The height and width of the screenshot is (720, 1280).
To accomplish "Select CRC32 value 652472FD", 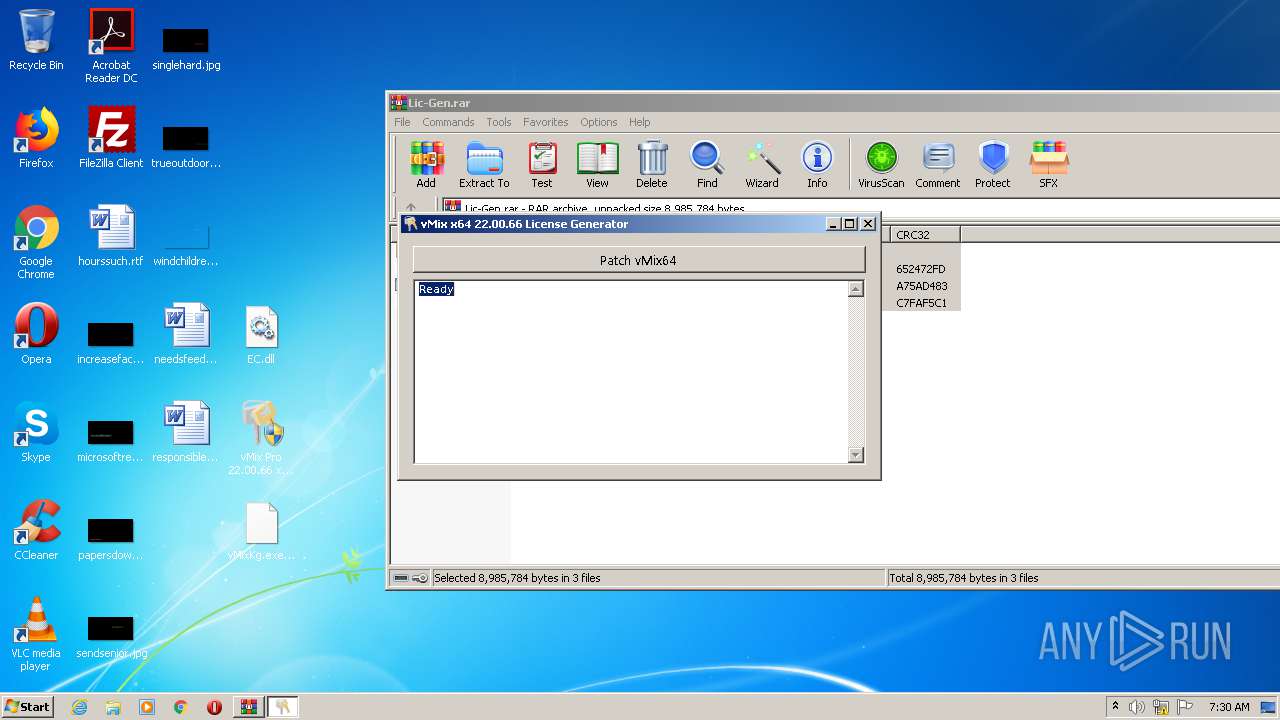I will pyautogui.click(x=920, y=269).
